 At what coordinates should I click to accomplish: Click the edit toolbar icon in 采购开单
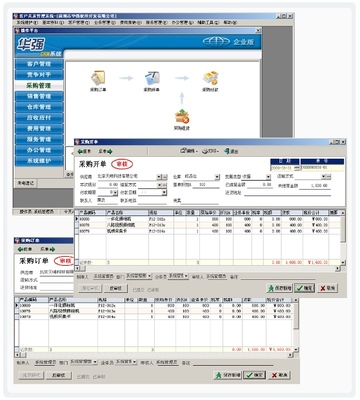point(188,151)
